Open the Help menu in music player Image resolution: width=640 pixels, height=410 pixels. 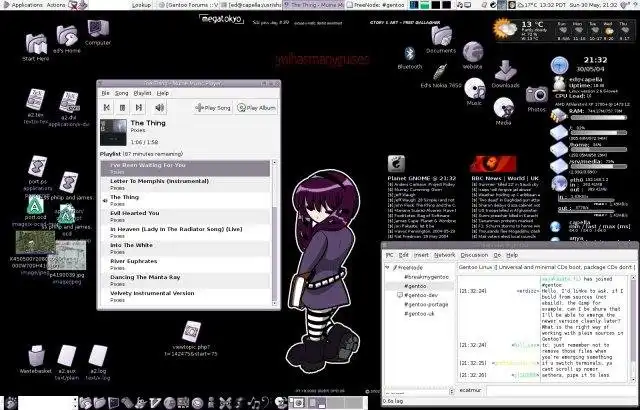(x=162, y=93)
